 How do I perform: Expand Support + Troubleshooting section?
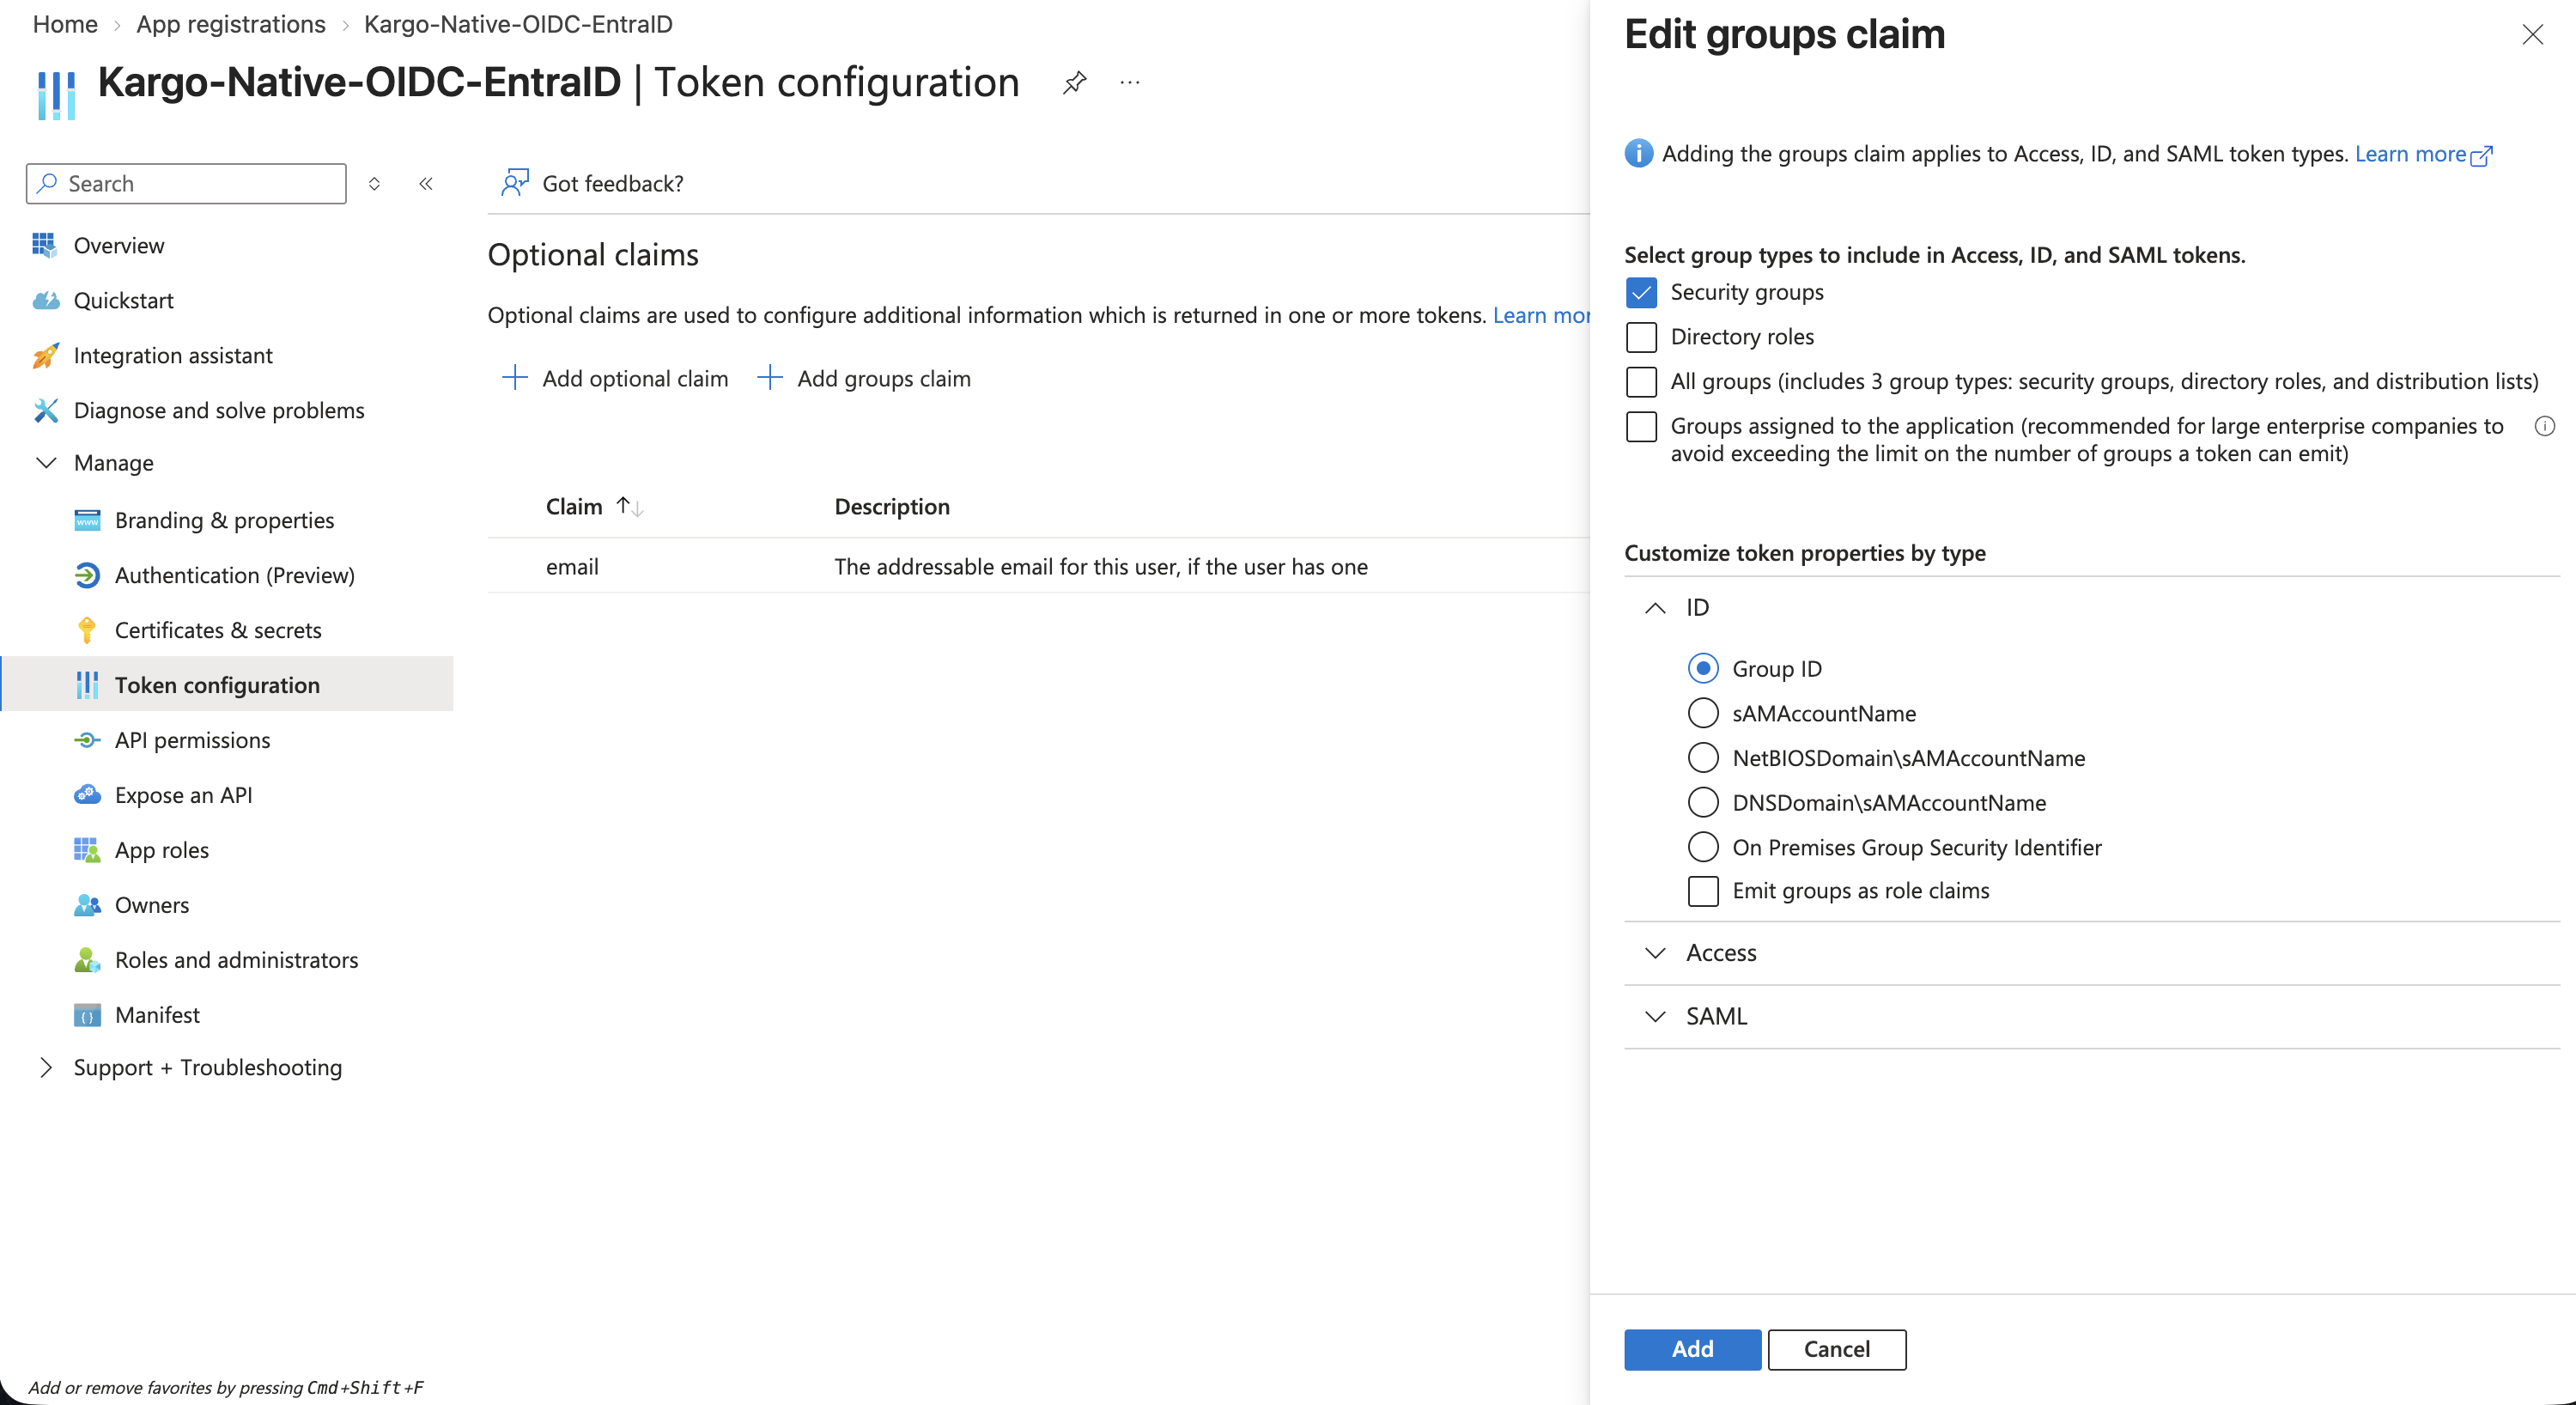(x=46, y=1067)
